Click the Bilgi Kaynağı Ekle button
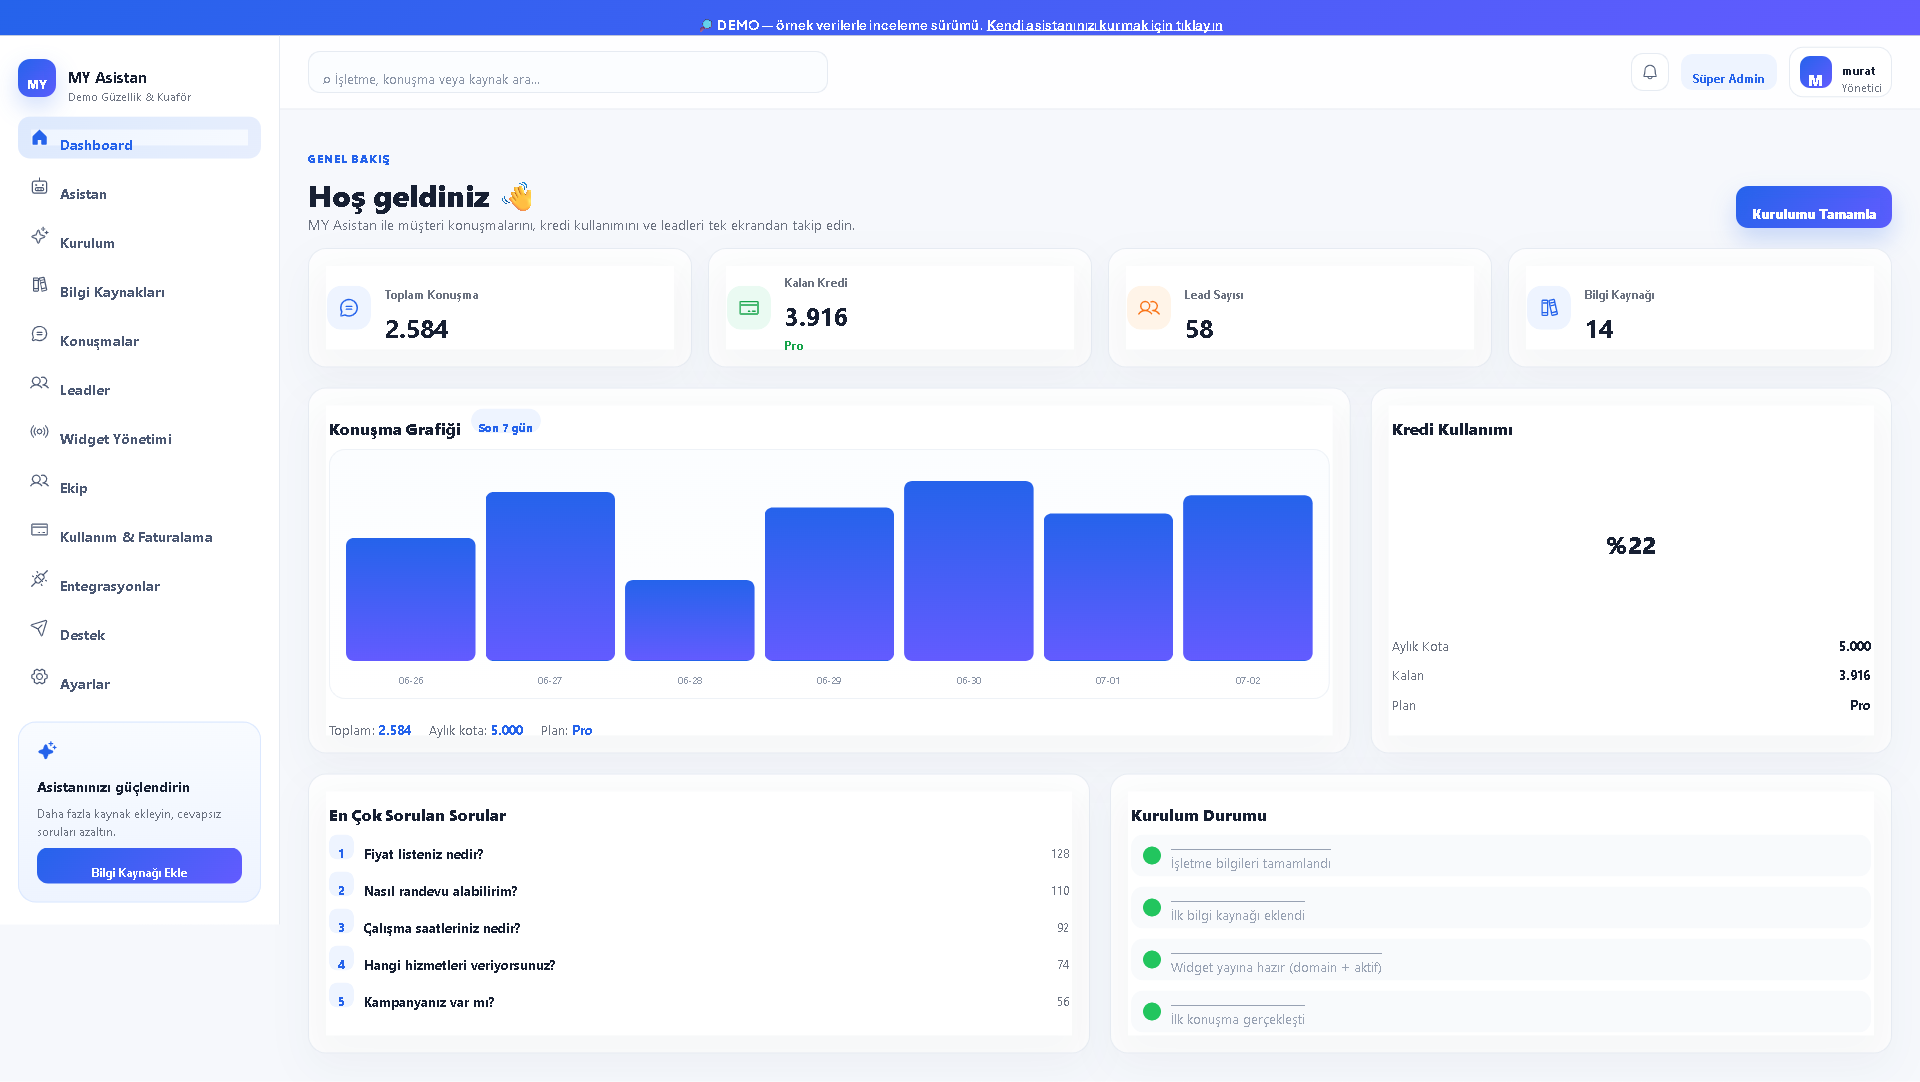 (139, 866)
